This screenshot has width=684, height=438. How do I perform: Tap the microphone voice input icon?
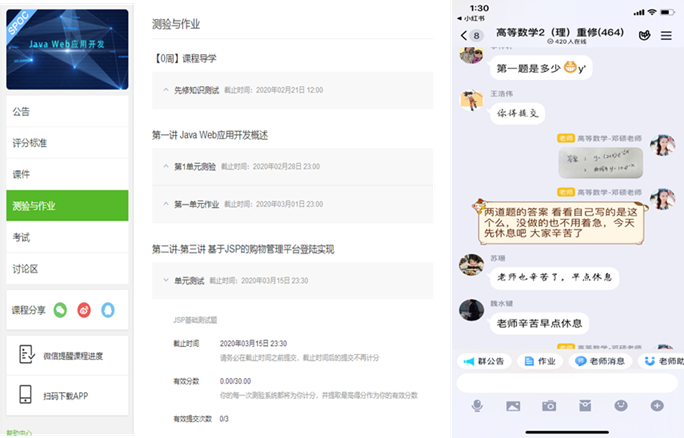tap(479, 406)
